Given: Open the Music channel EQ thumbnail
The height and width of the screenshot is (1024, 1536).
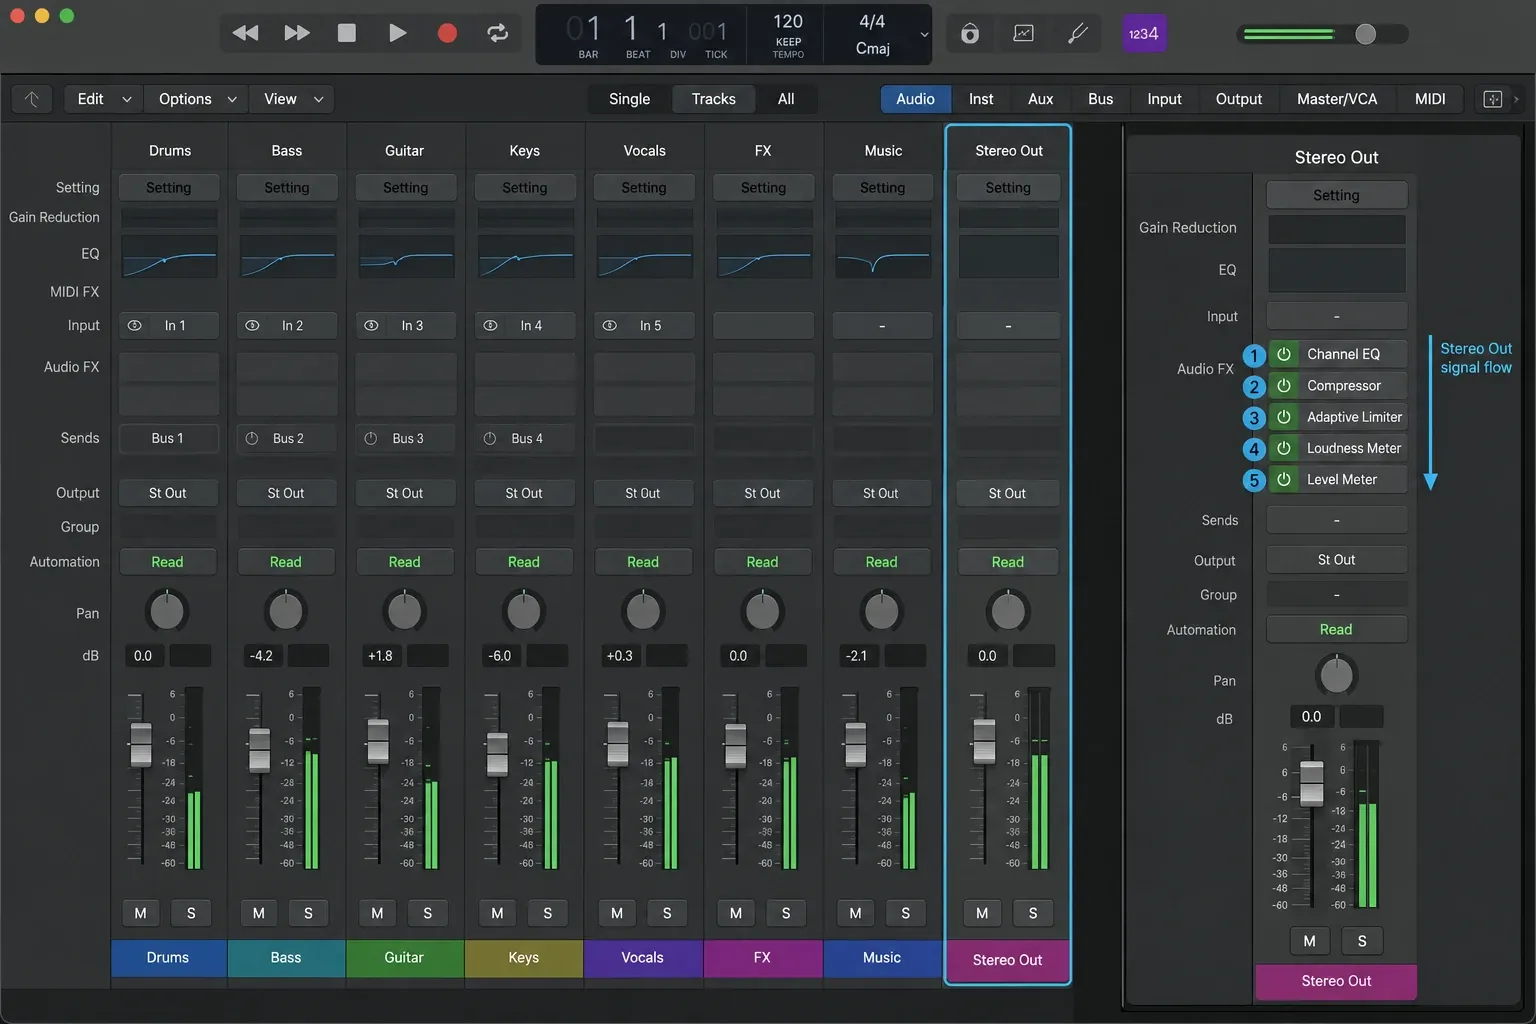Looking at the screenshot, I should click(x=883, y=257).
